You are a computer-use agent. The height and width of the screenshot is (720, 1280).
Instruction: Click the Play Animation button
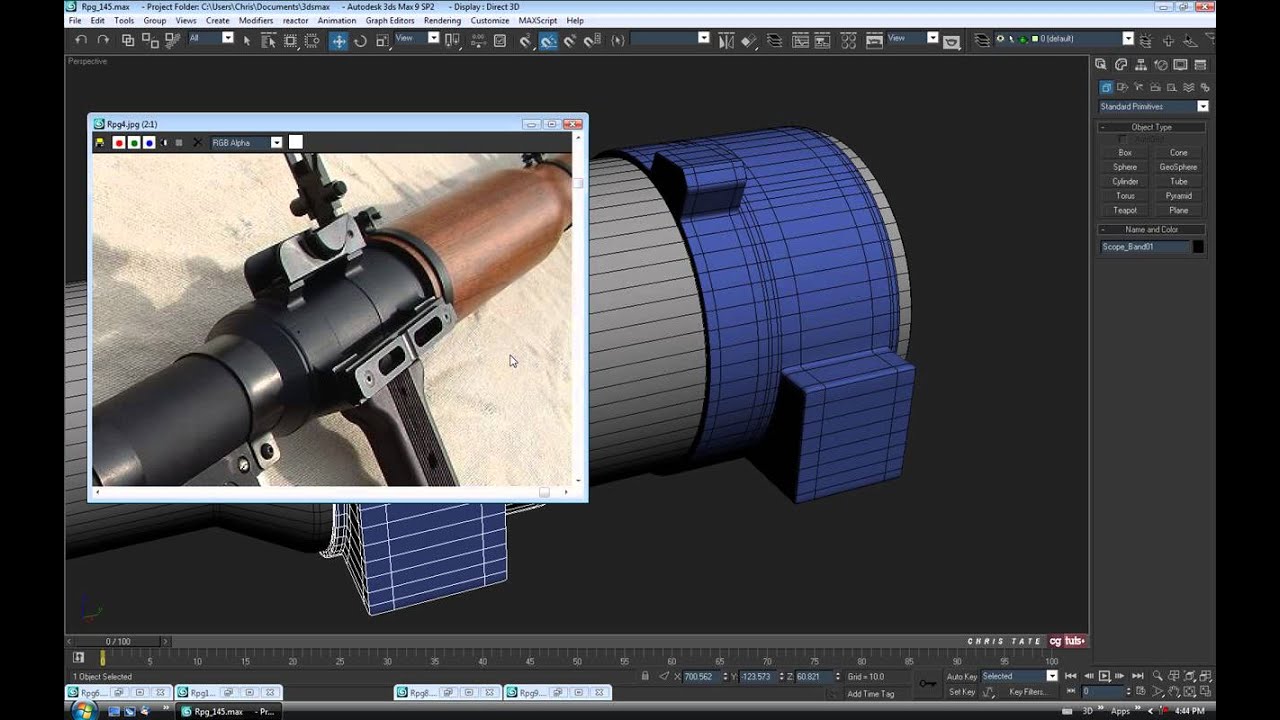[x=1104, y=676]
